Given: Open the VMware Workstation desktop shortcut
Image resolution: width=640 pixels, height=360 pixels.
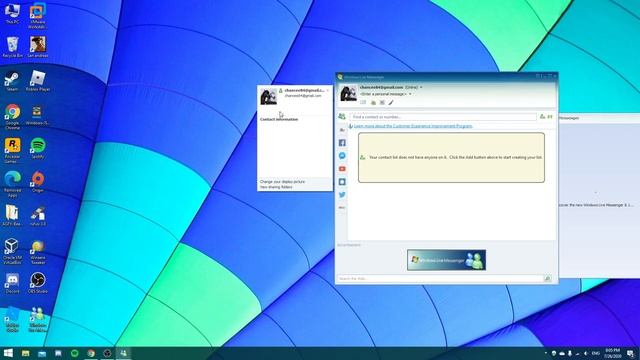Looking at the screenshot, I should coord(37,16).
